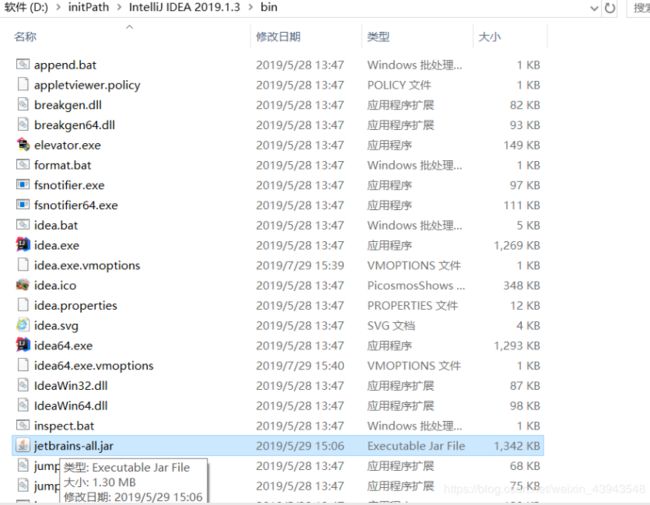This screenshot has height=505, width=650.
Task: Click the idea.properties file icon
Action: tap(23, 305)
